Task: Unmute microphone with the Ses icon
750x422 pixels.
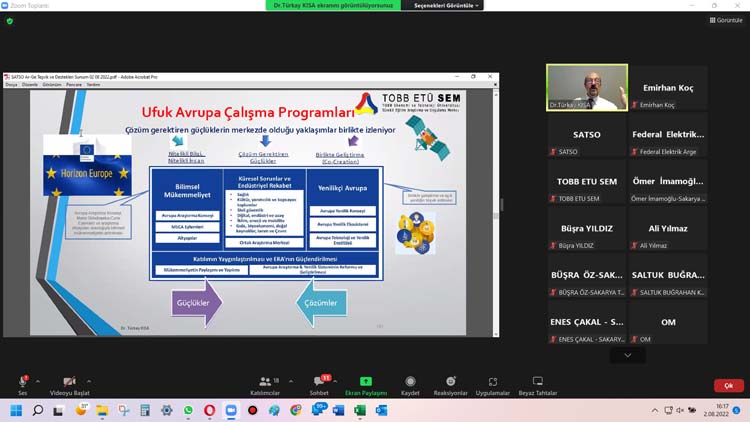Action: (22, 383)
